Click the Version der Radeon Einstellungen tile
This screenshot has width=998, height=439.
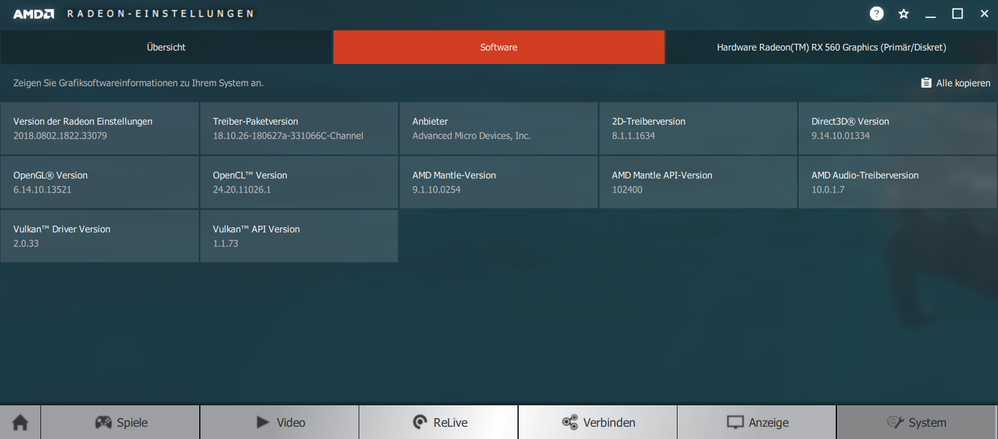tap(100, 128)
